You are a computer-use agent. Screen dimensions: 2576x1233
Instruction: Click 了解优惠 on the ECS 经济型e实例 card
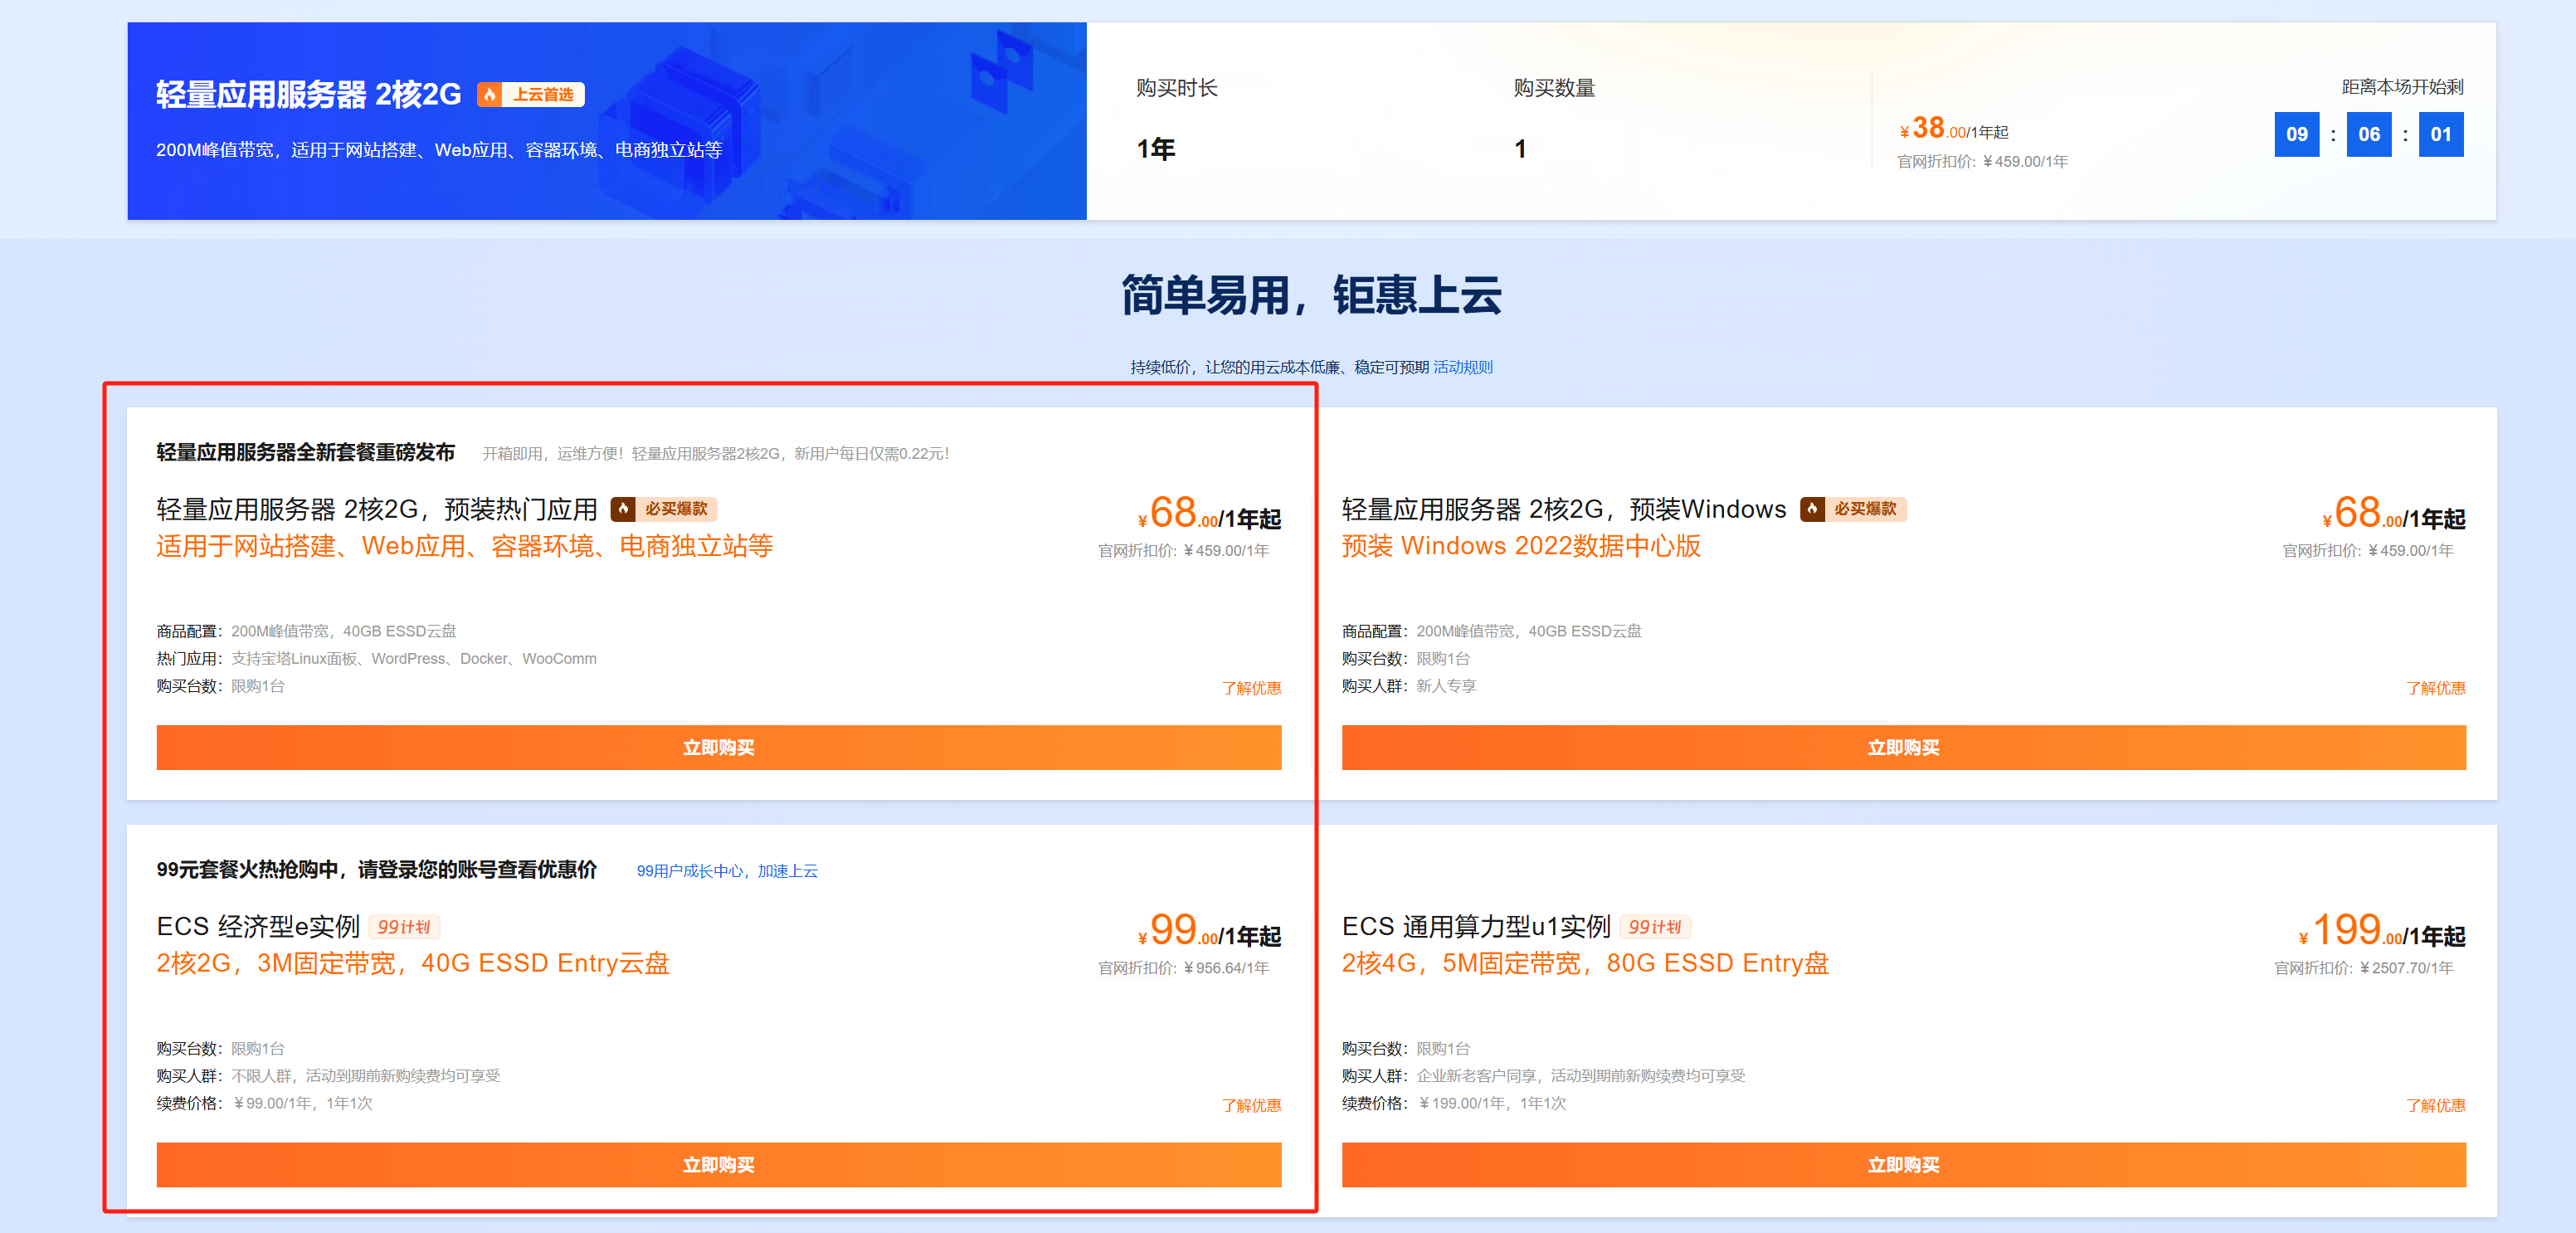pos(1250,1105)
